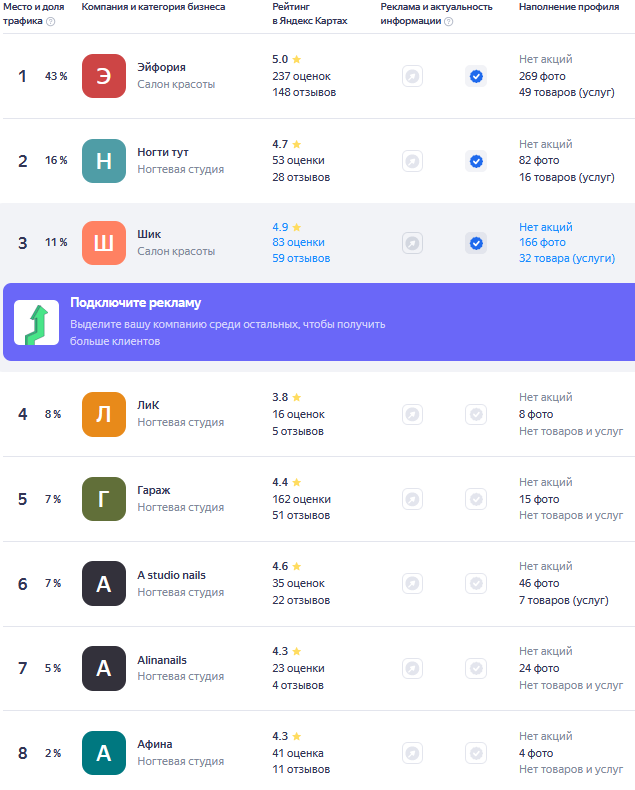Click the orange Шик company avatar

[104, 243]
